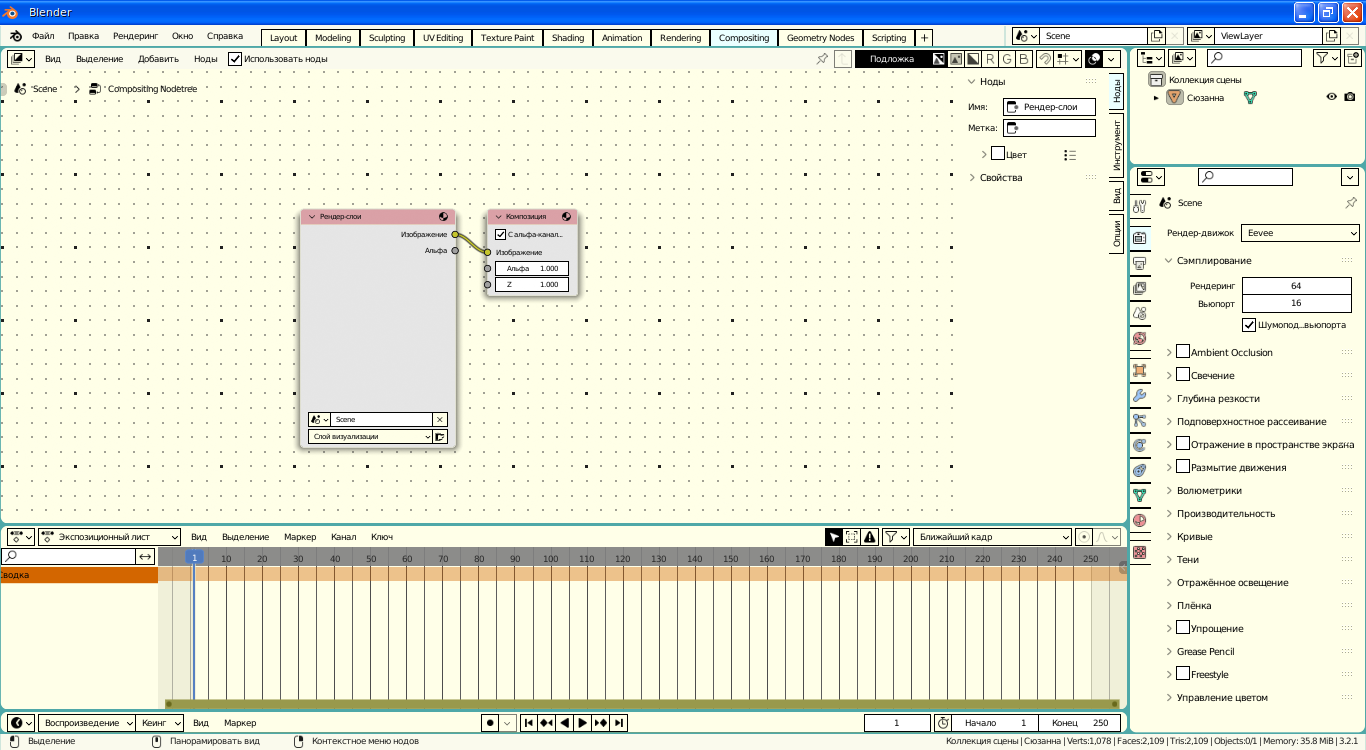Viewport: 1366px width, 750px height.
Task: Click the Рендеринг samples field showing 64
Action: click(1296, 286)
